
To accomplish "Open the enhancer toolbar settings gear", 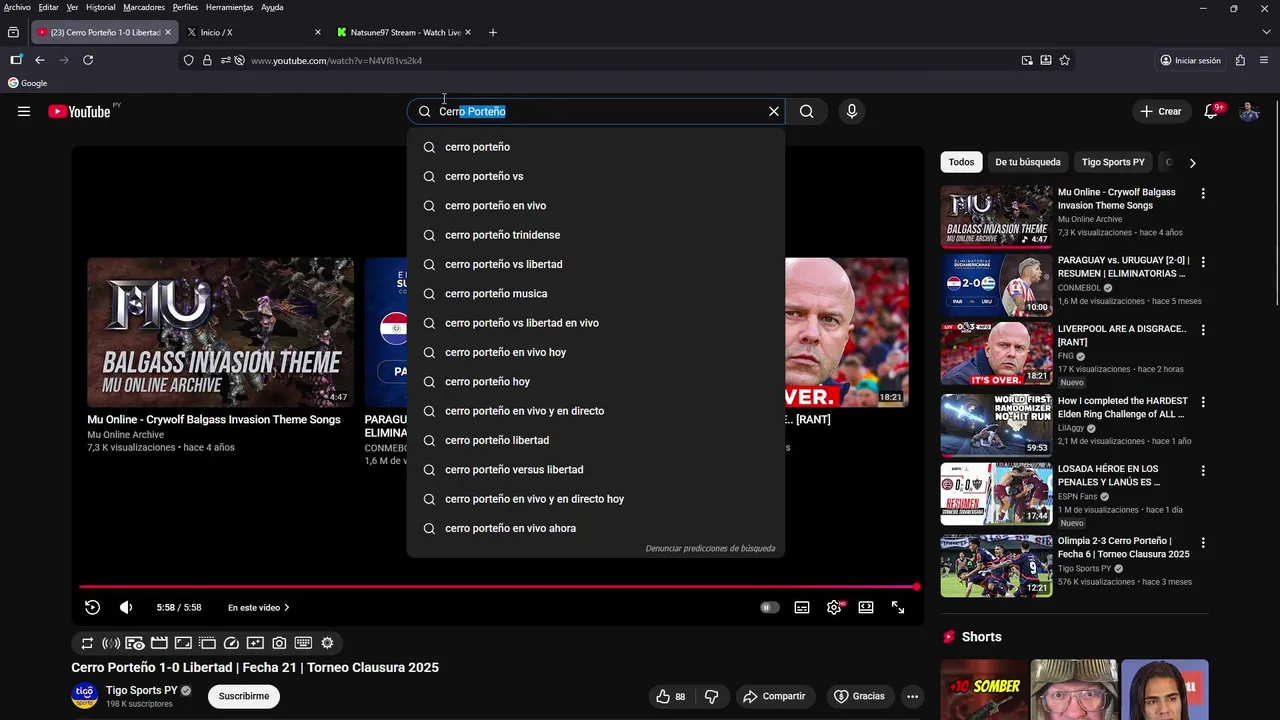I will pyautogui.click(x=327, y=643).
